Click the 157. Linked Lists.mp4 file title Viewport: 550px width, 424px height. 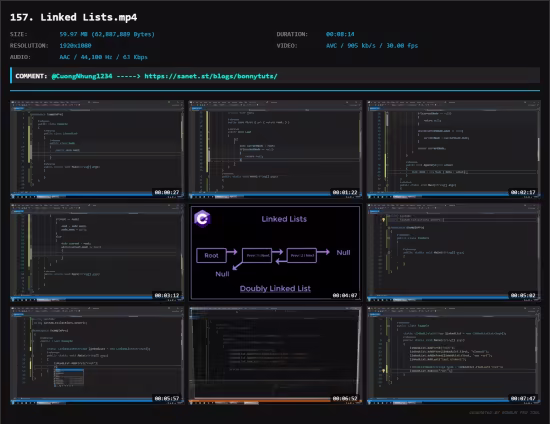(x=74, y=17)
